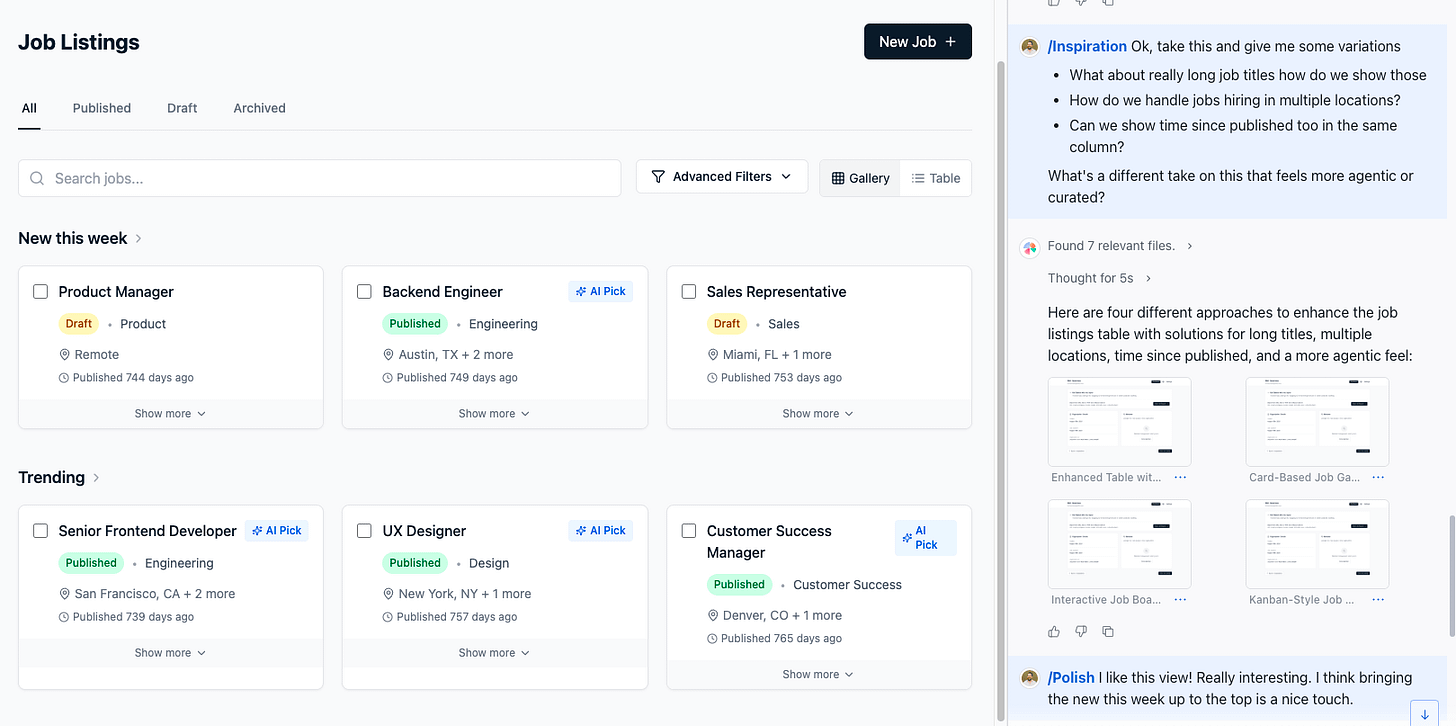1456x726 pixels.
Task: Copy the response with the copy icon
Action: (x=1108, y=631)
